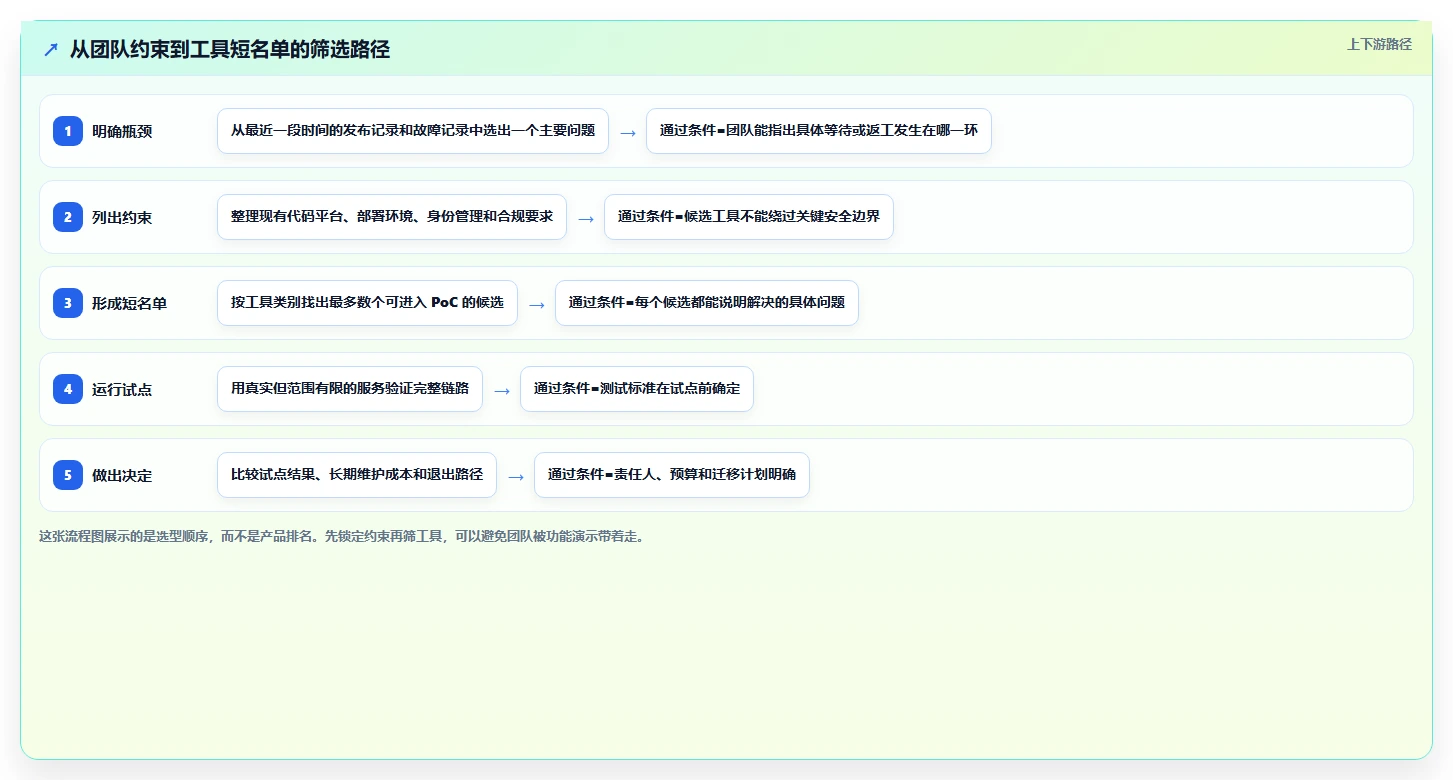Select step number 3 badge for 形成短名单

click(68, 302)
